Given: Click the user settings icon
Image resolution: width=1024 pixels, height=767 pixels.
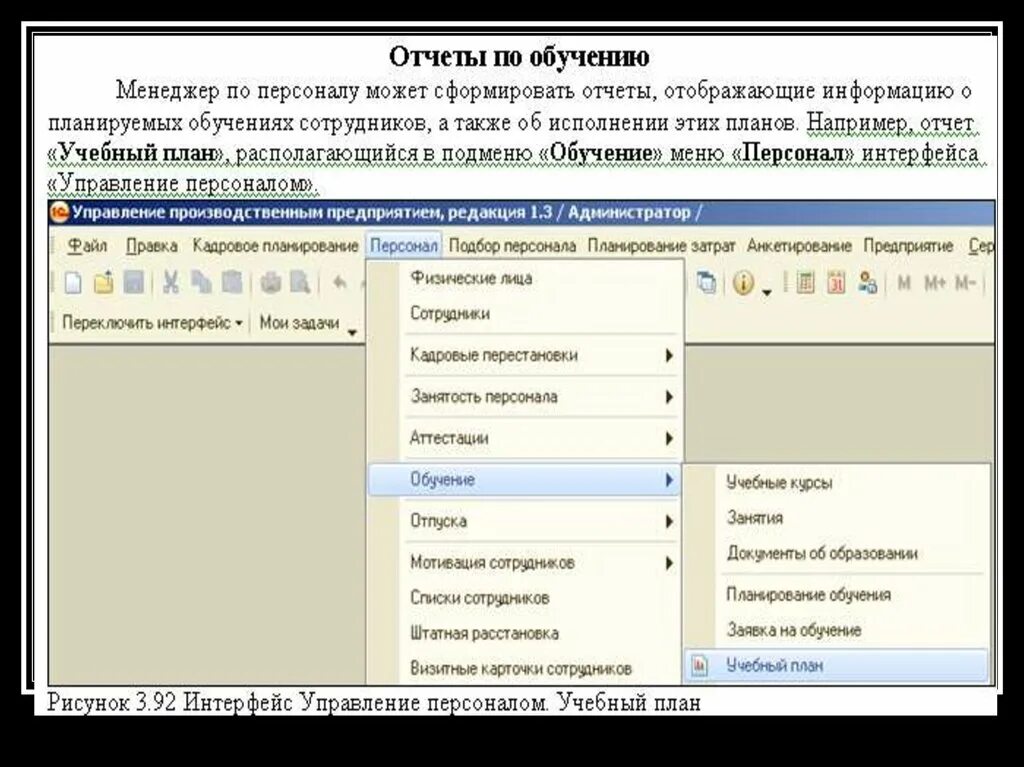Looking at the screenshot, I should click(x=867, y=283).
